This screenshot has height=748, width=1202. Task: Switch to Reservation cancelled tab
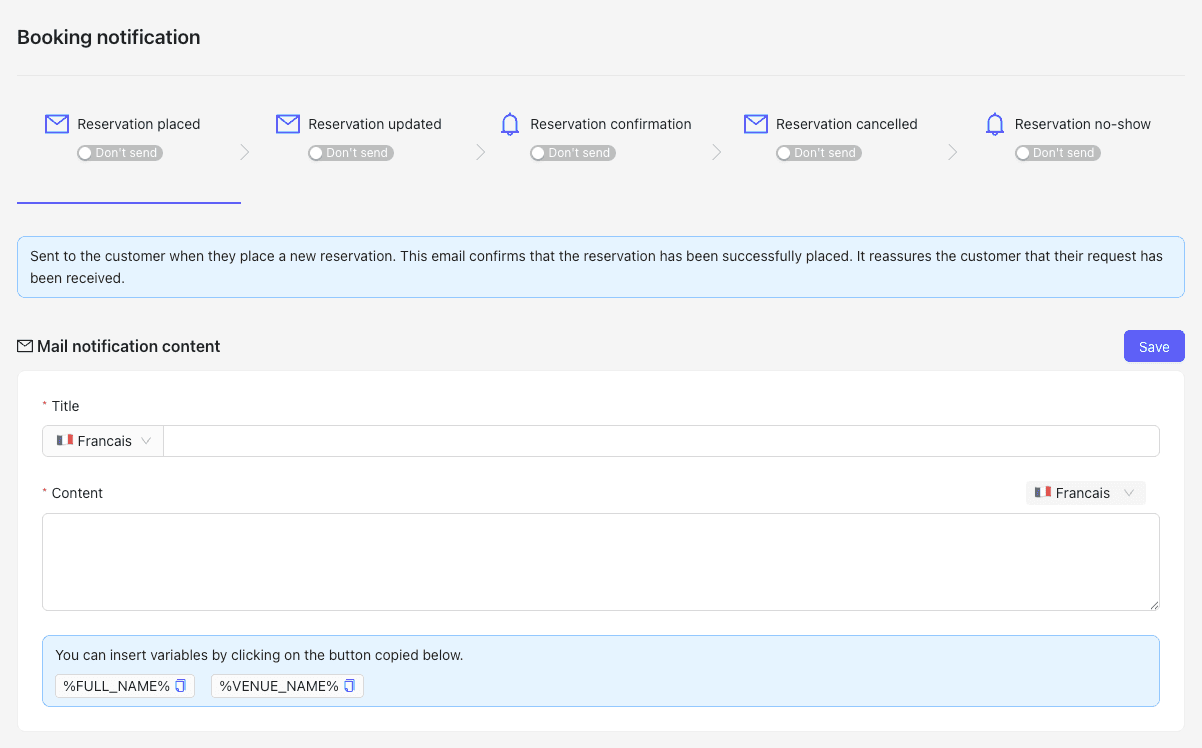(x=847, y=124)
